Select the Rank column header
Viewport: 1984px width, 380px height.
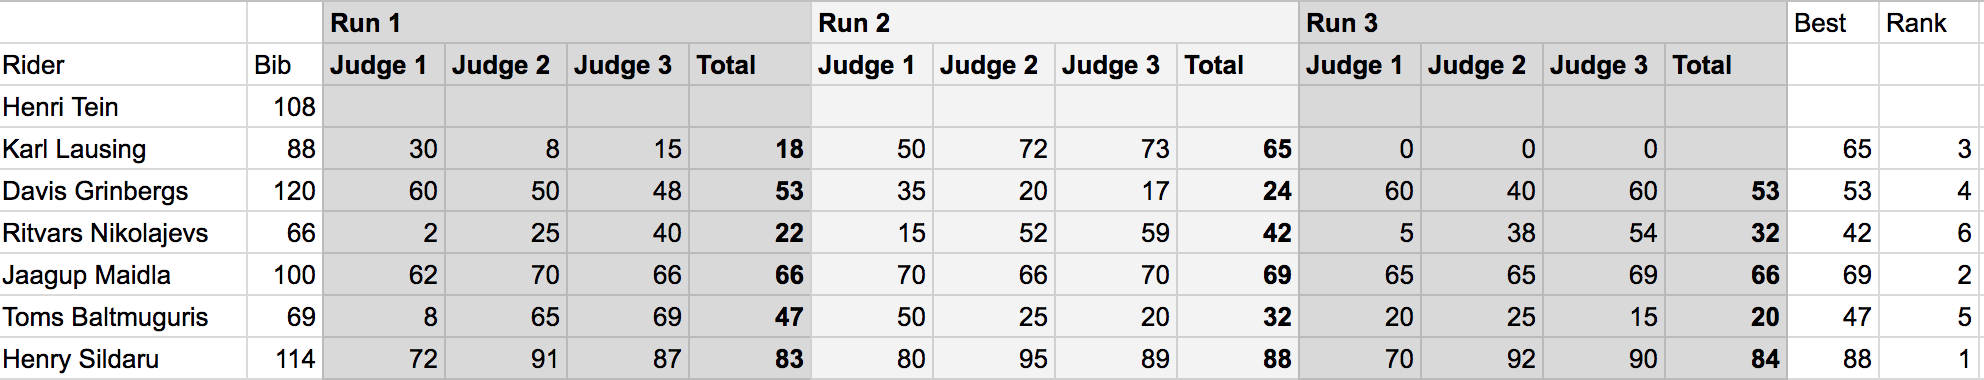tap(1929, 22)
